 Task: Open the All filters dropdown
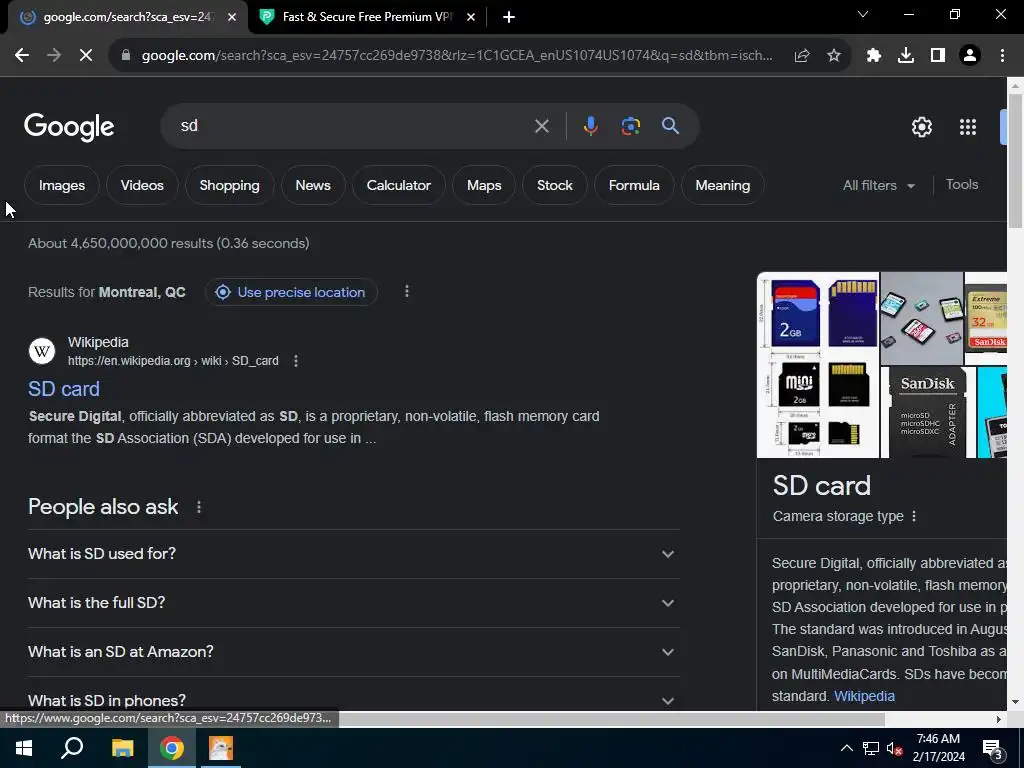878,185
